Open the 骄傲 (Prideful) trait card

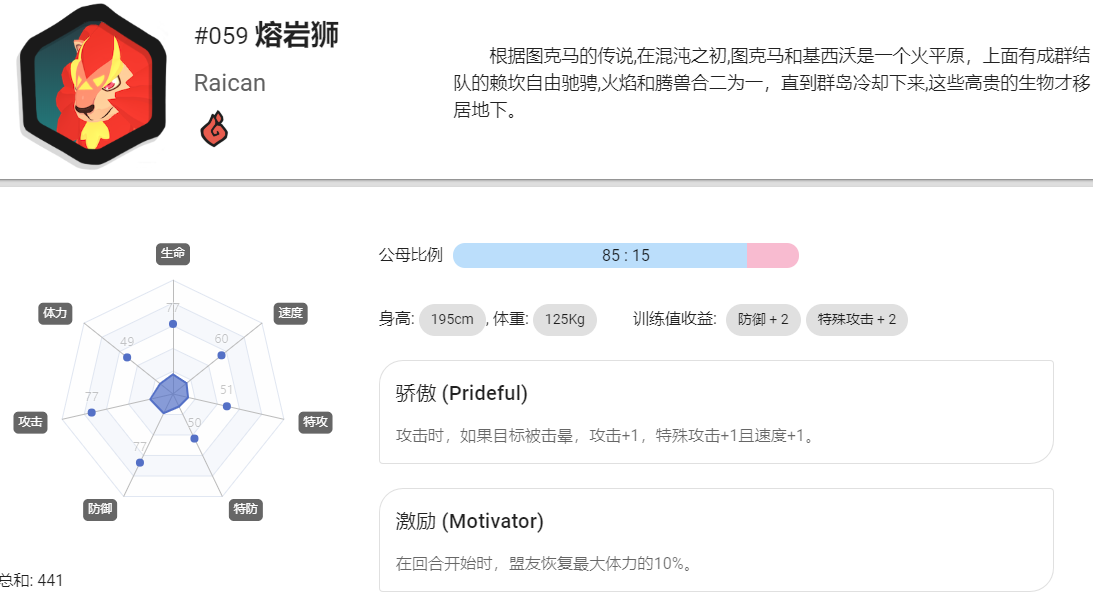click(x=716, y=412)
